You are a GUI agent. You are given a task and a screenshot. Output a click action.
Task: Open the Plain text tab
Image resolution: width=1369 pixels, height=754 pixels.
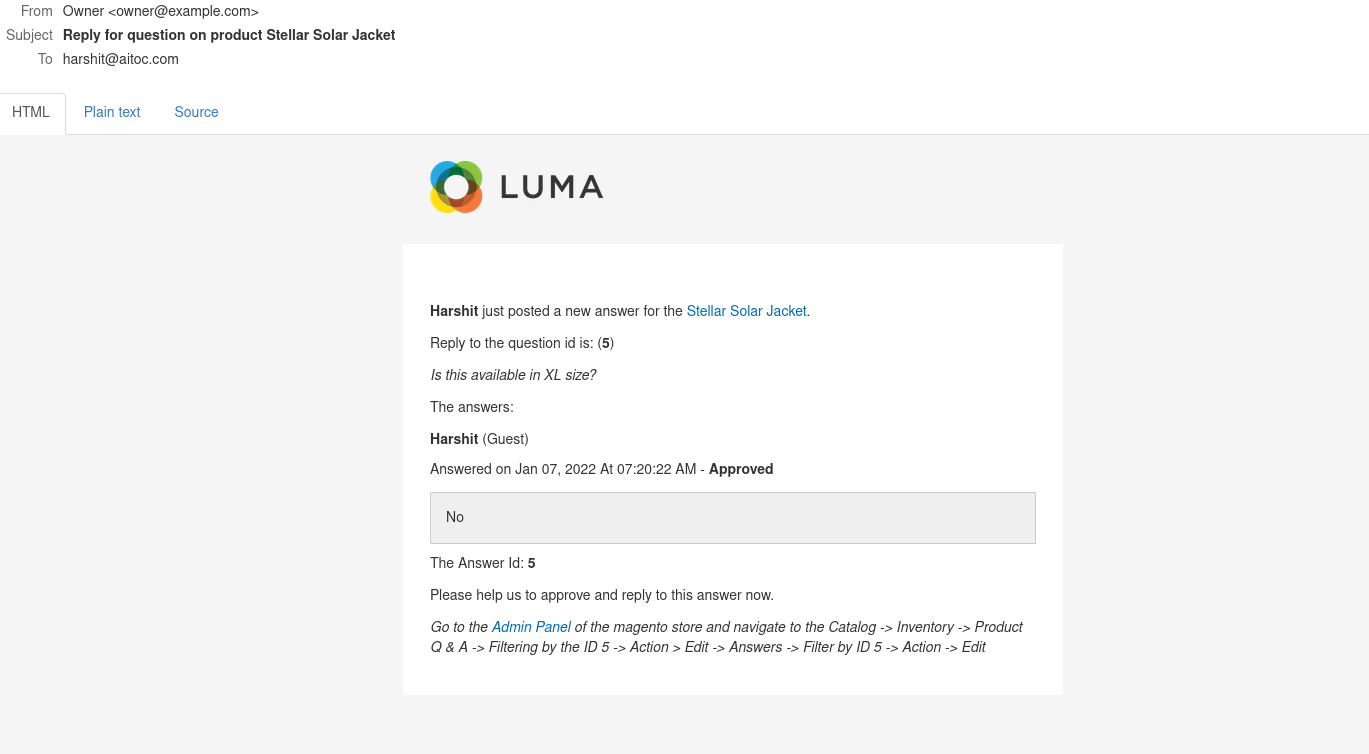click(112, 112)
